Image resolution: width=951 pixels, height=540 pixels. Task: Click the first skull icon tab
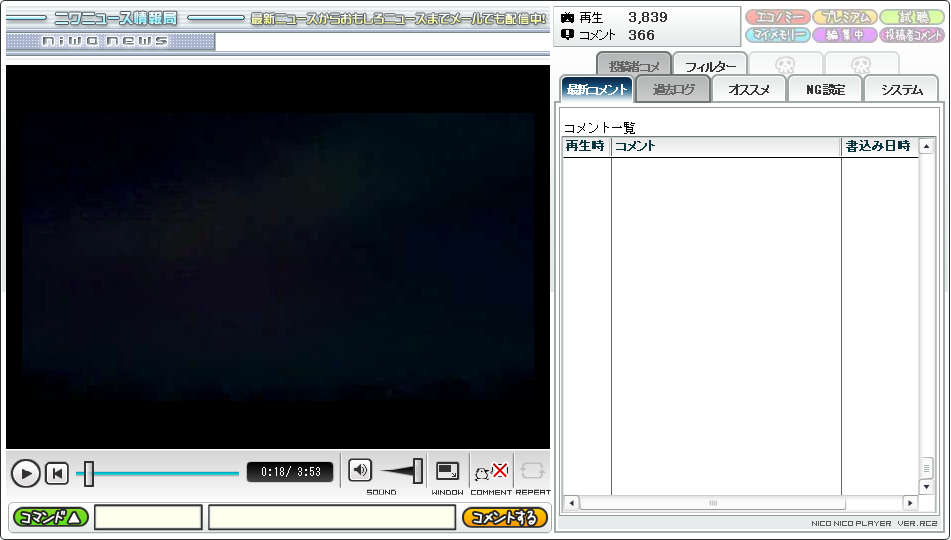[x=785, y=64]
